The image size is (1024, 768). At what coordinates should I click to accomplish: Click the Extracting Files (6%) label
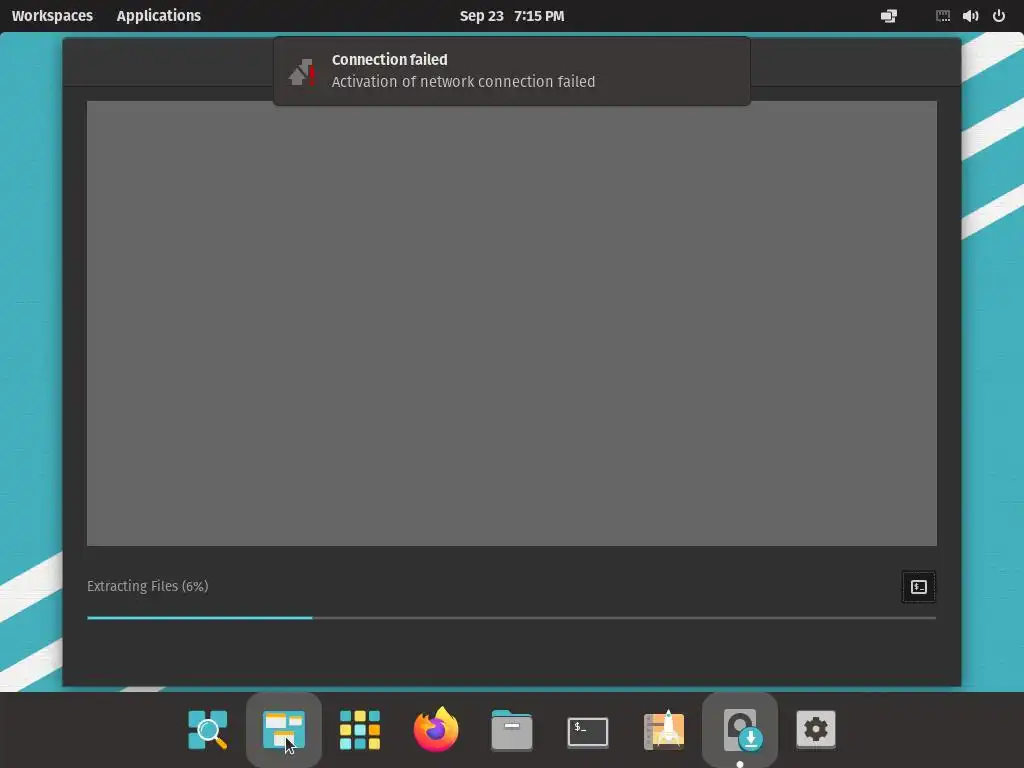point(148,586)
